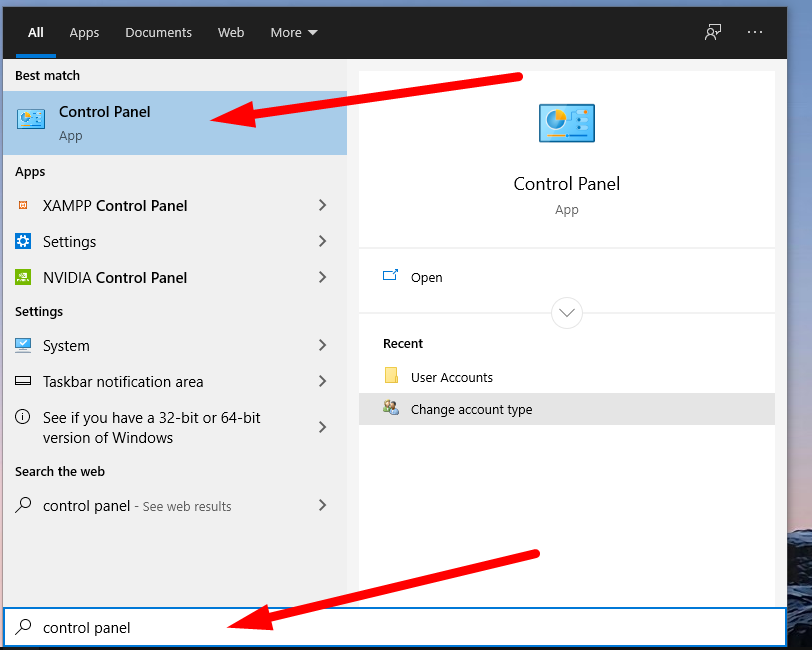Click the blue Settings gear icon
Image resolution: width=812 pixels, height=650 pixels.
coord(23,241)
